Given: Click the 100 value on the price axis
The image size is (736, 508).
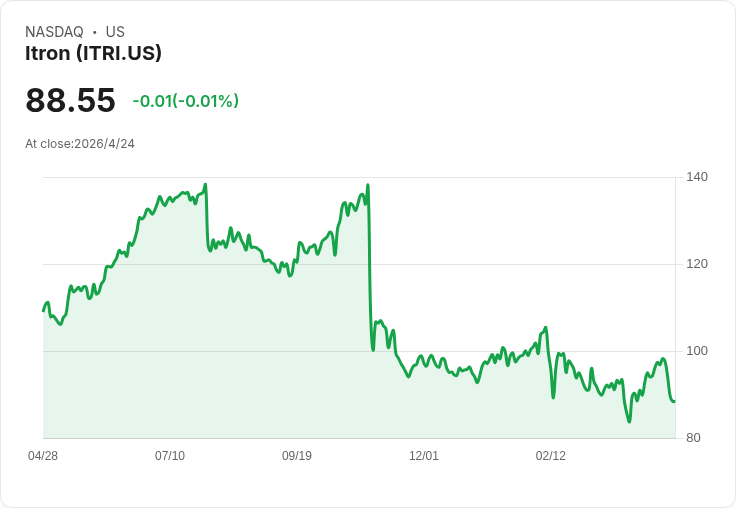Looking at the screenshot, I should [697, 351].
